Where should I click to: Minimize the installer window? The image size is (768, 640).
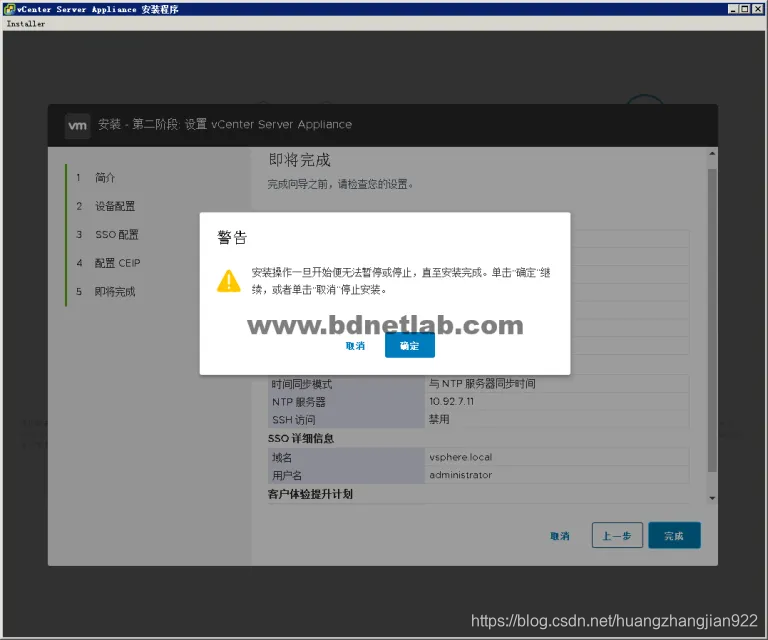pyautogui.click(x=733, y=9)
